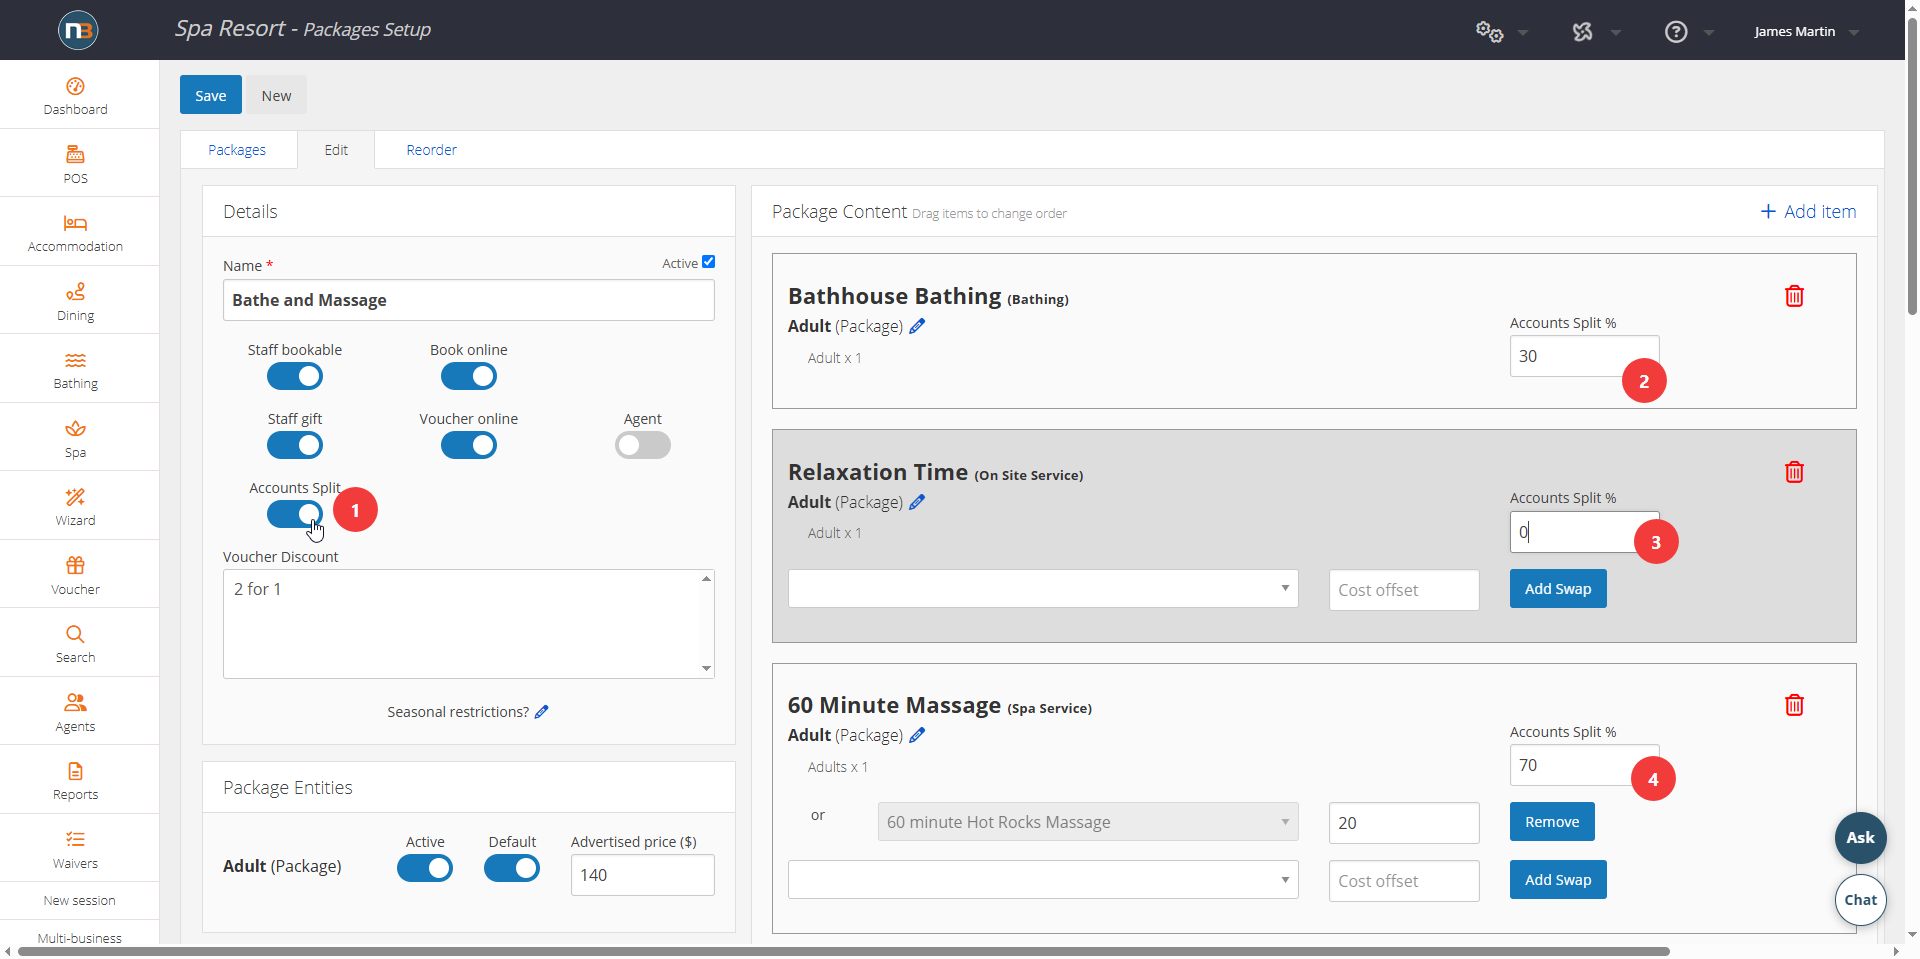Expand the arrow next to the tools icon

point(1616,33)
